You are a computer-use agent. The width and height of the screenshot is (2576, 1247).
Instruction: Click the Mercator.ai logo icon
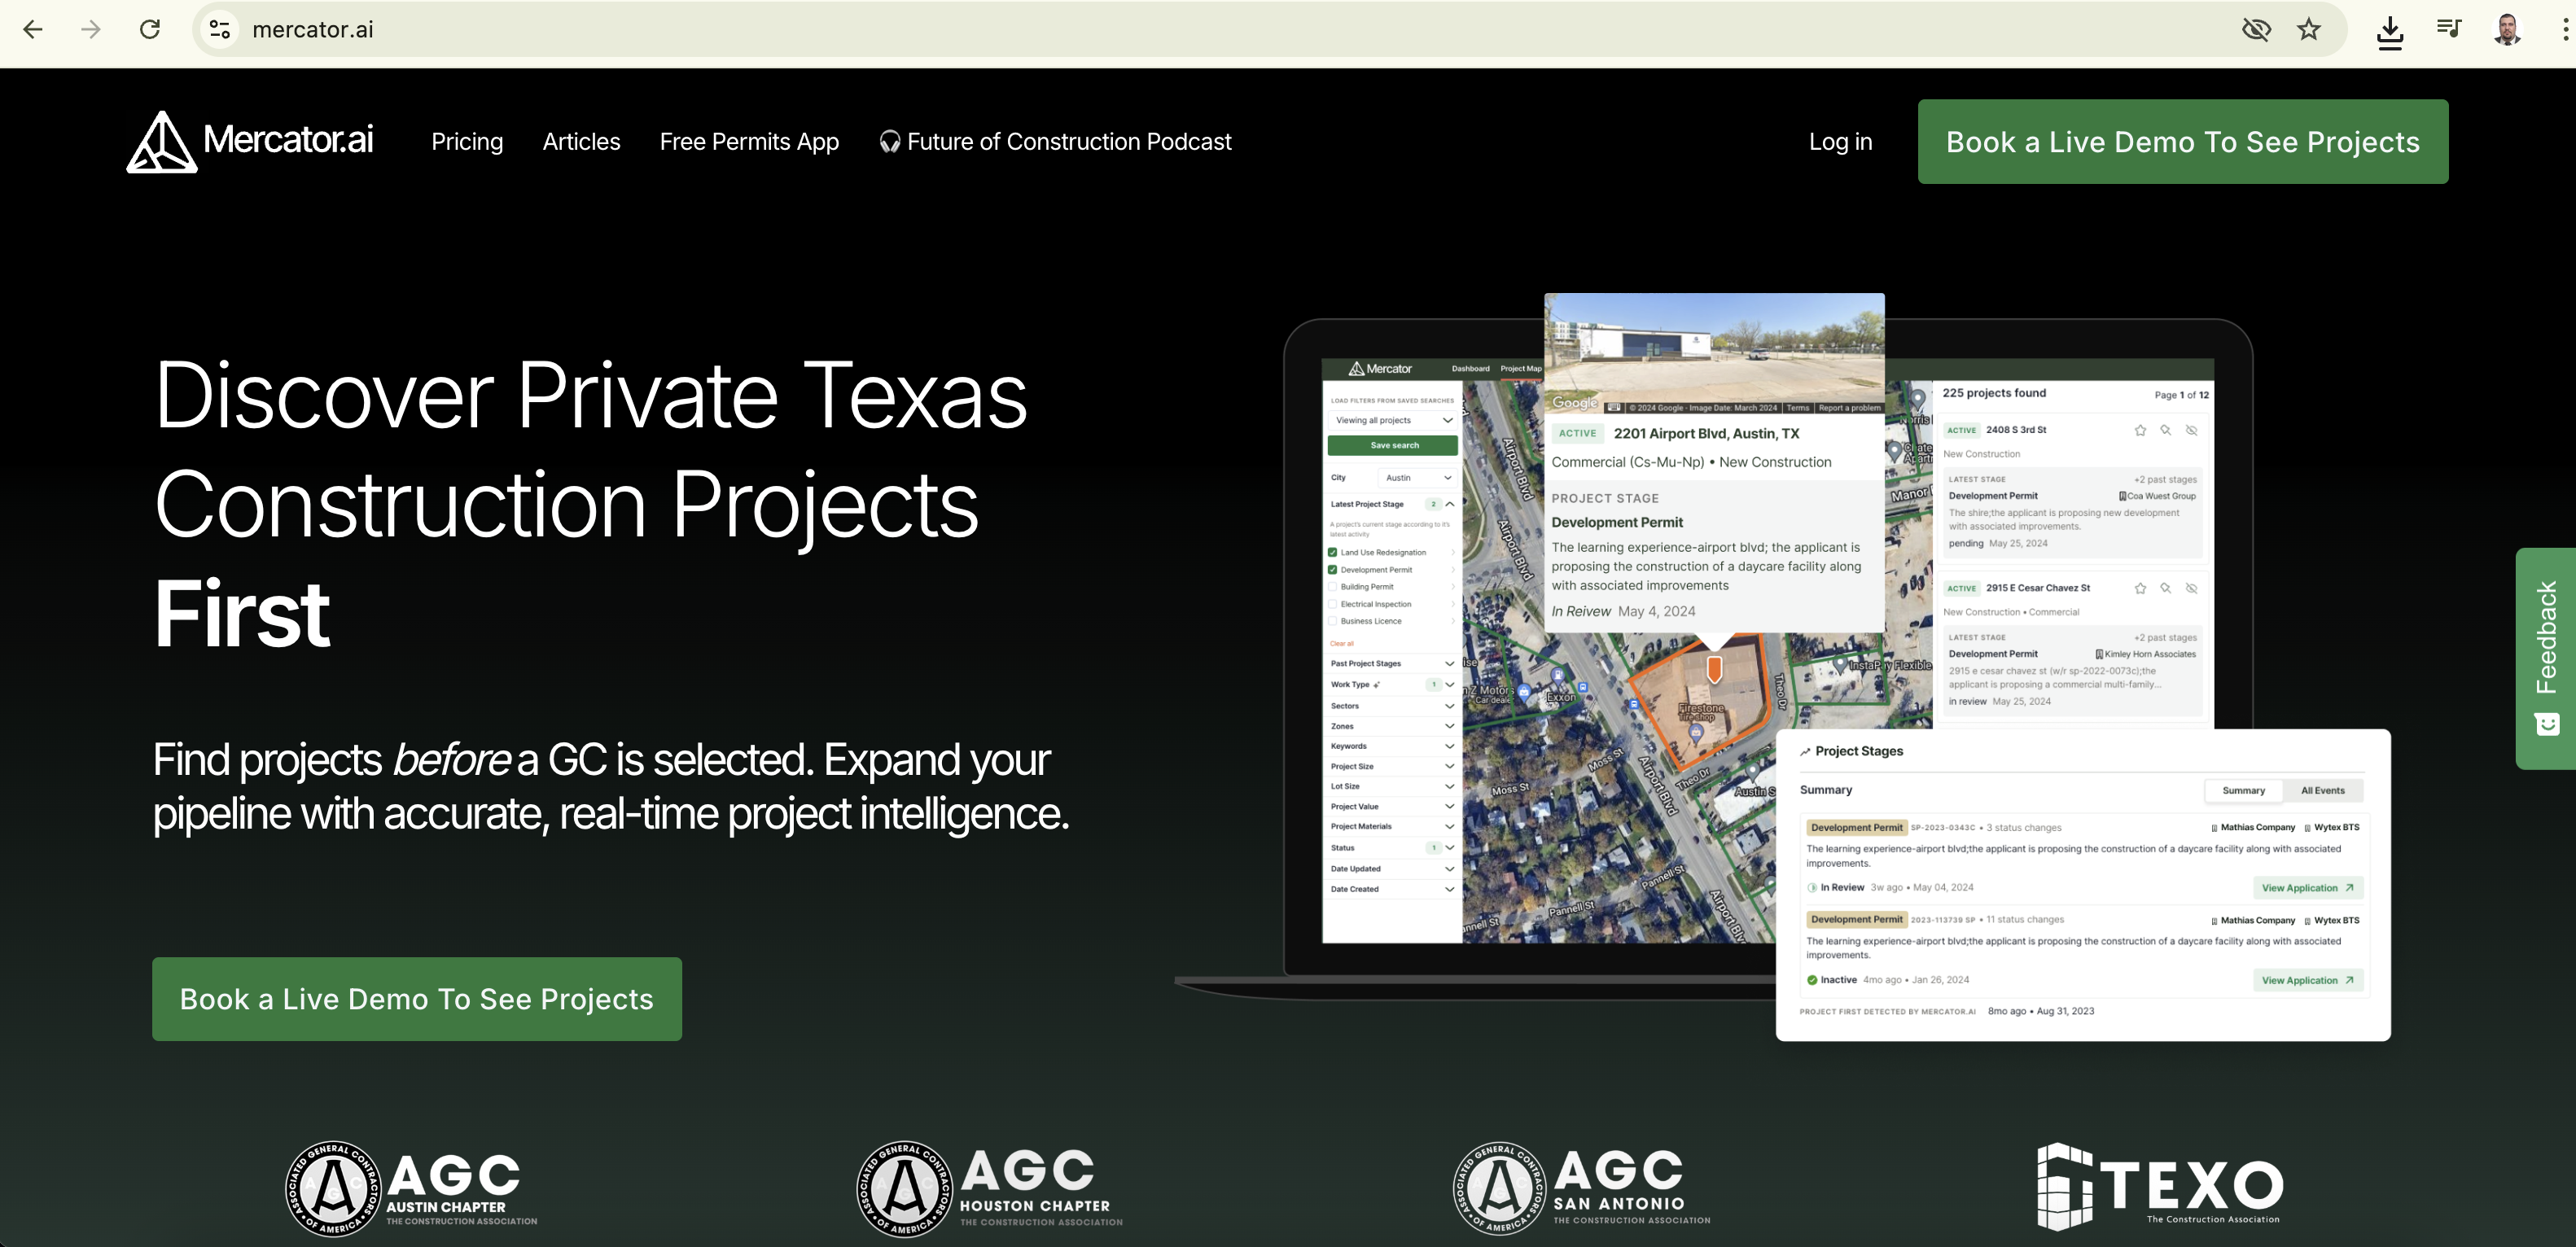pyautogui.click(x=161, y=142)
